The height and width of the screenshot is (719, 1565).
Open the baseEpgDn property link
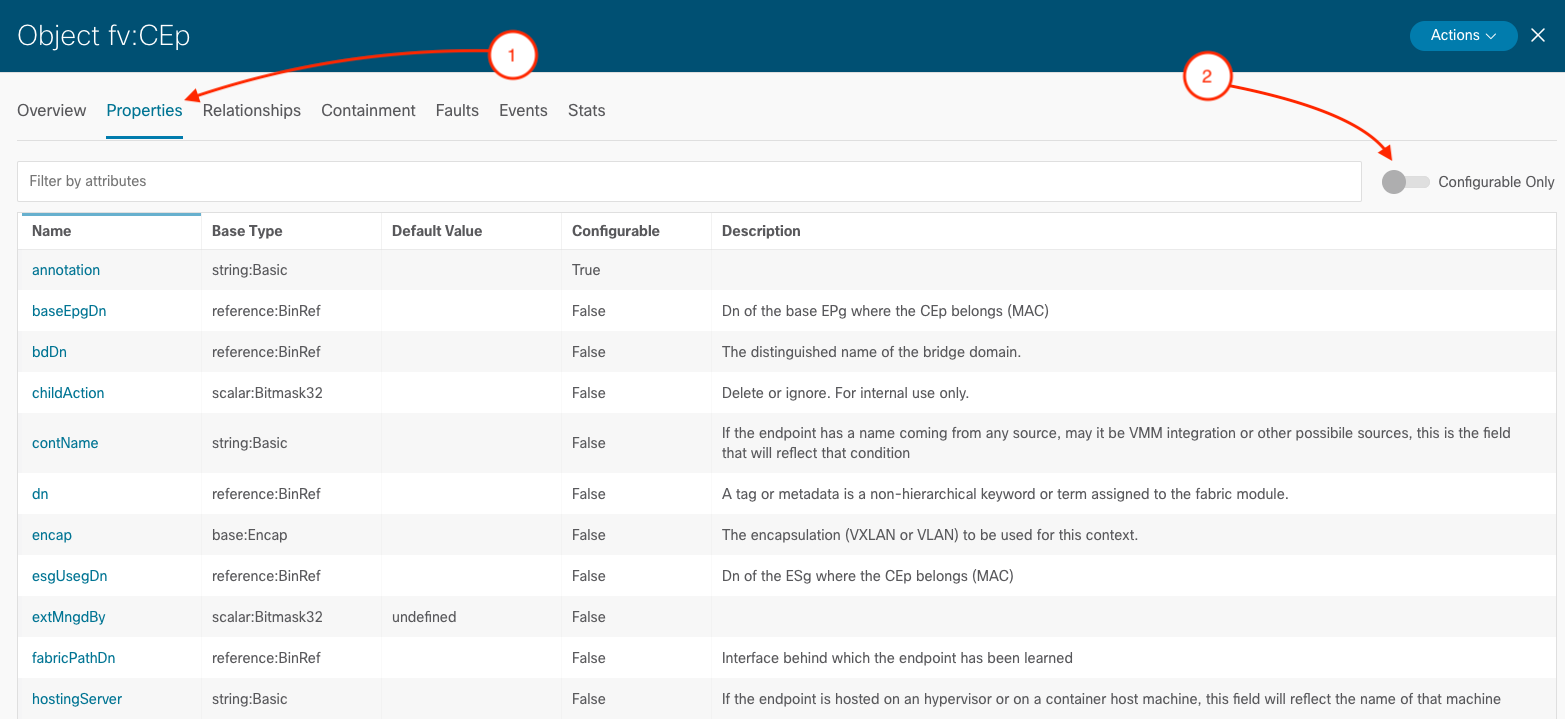coord(69,311)
